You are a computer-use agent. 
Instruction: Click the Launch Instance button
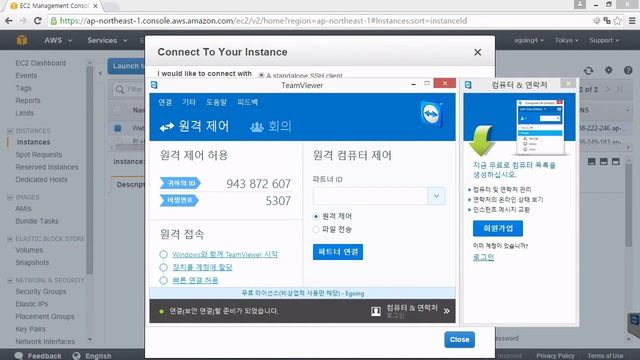click(x=127, y=66)
